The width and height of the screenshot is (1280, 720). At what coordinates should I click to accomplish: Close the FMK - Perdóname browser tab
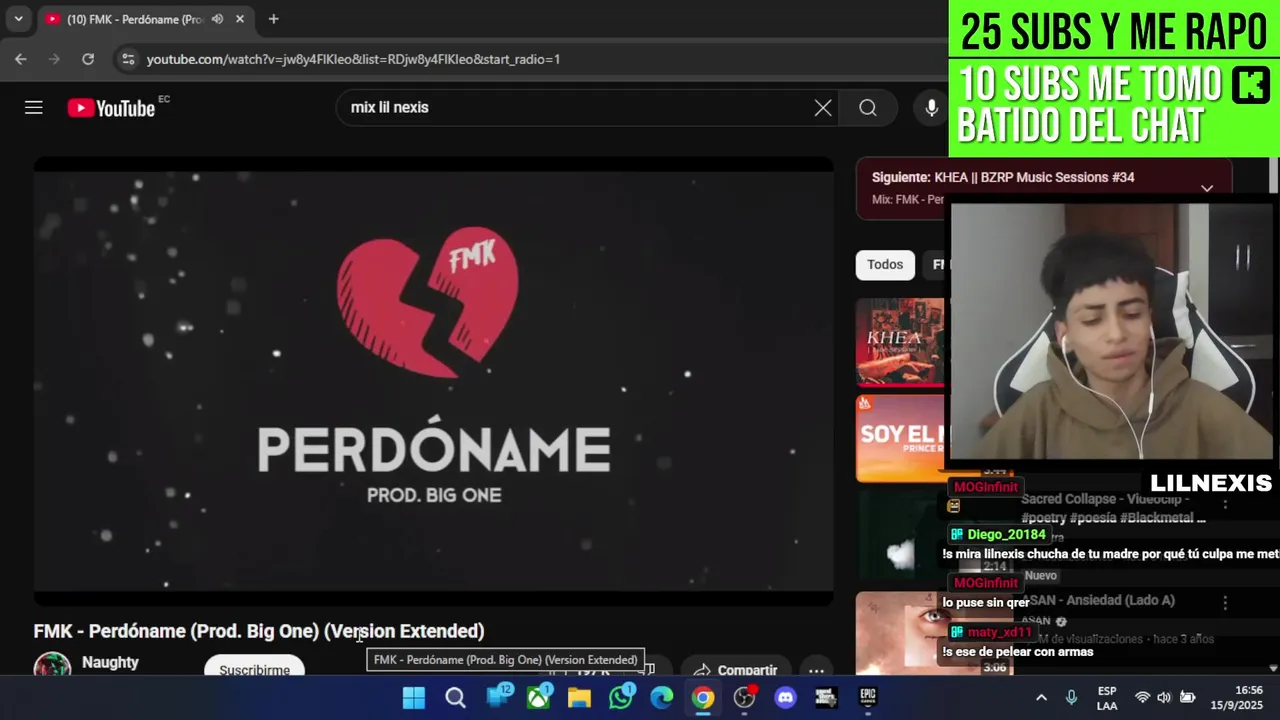(240, 19)
